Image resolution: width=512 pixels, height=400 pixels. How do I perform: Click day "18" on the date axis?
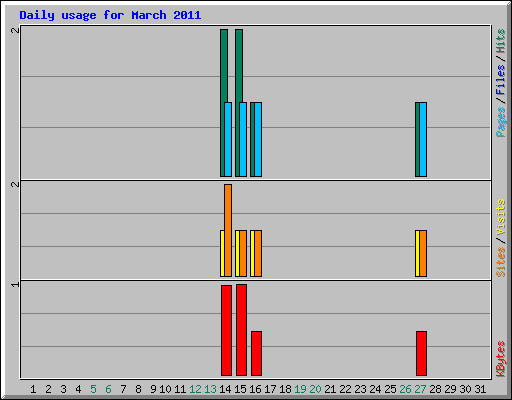(x=285, y=389)
